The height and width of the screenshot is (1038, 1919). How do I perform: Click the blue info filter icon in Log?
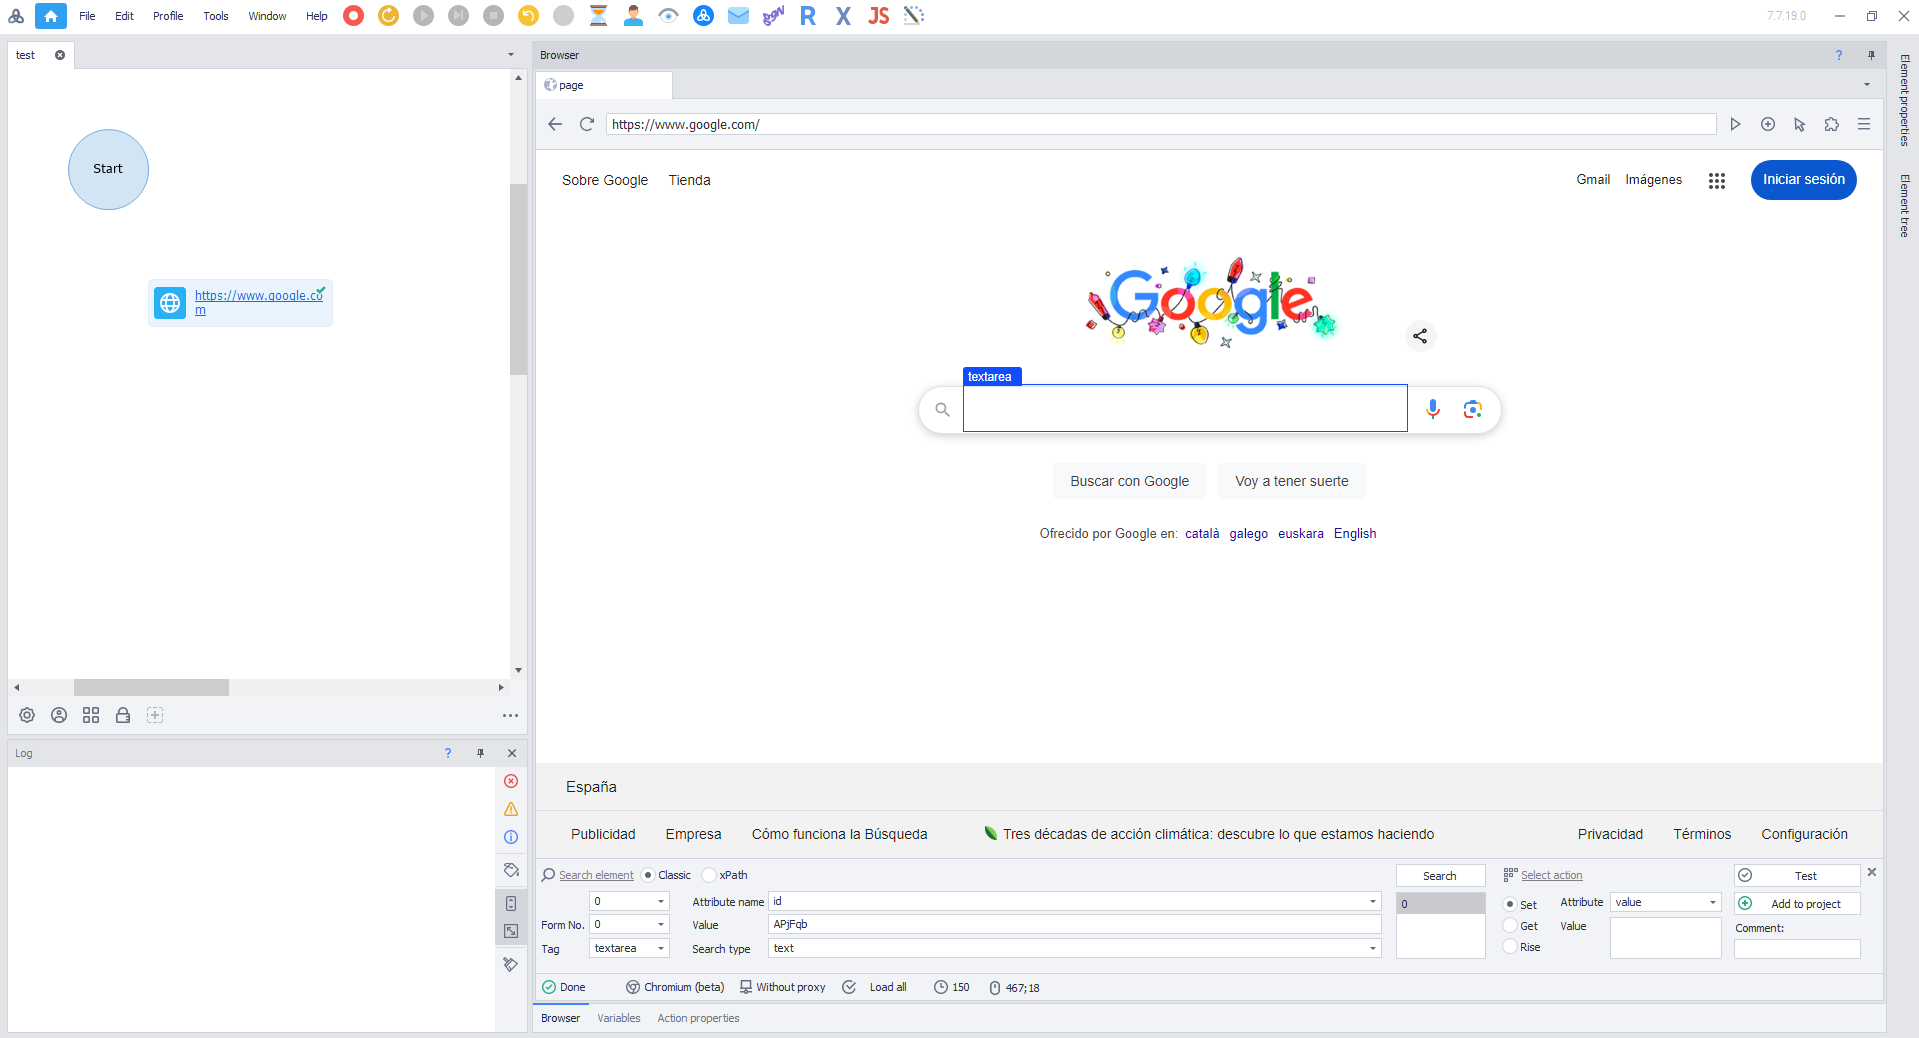pos(511,837)
